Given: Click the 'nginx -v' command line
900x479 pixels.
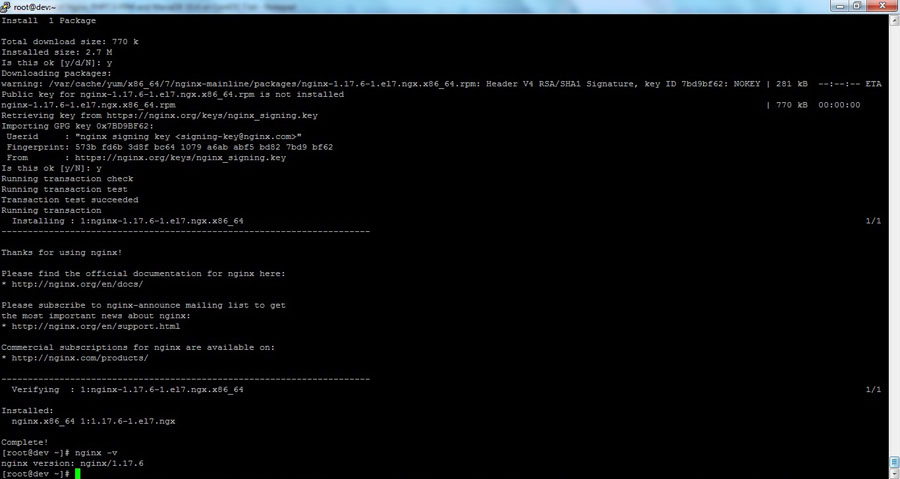Looking at the screenshot, I should pyautogui.click(x=59, y=453).
